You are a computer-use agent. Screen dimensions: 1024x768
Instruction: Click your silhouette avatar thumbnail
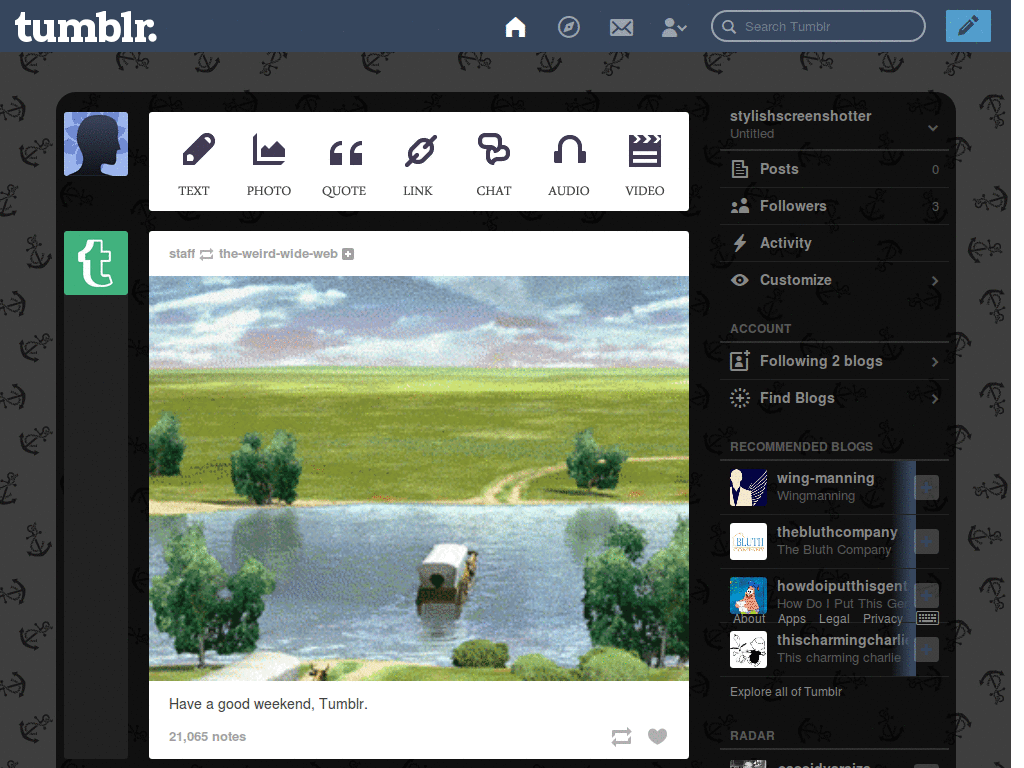point(96,144)
